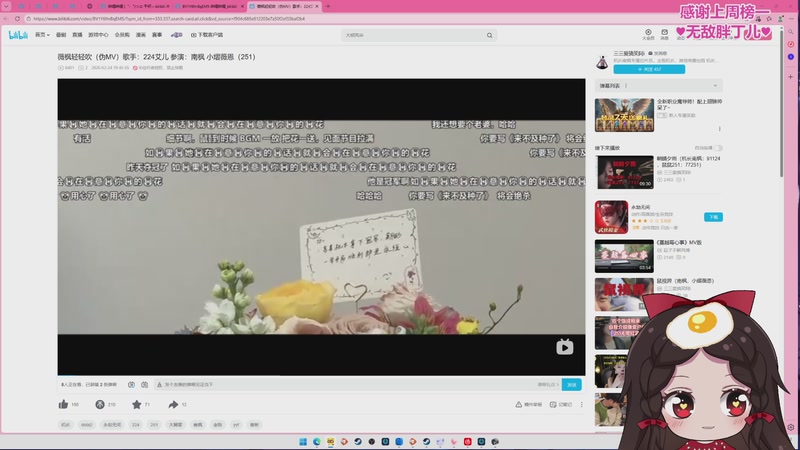This screenshot has height=450, width=800.
Task: Open game icon in bilibili navigation bar
Action: pos(177,35)
